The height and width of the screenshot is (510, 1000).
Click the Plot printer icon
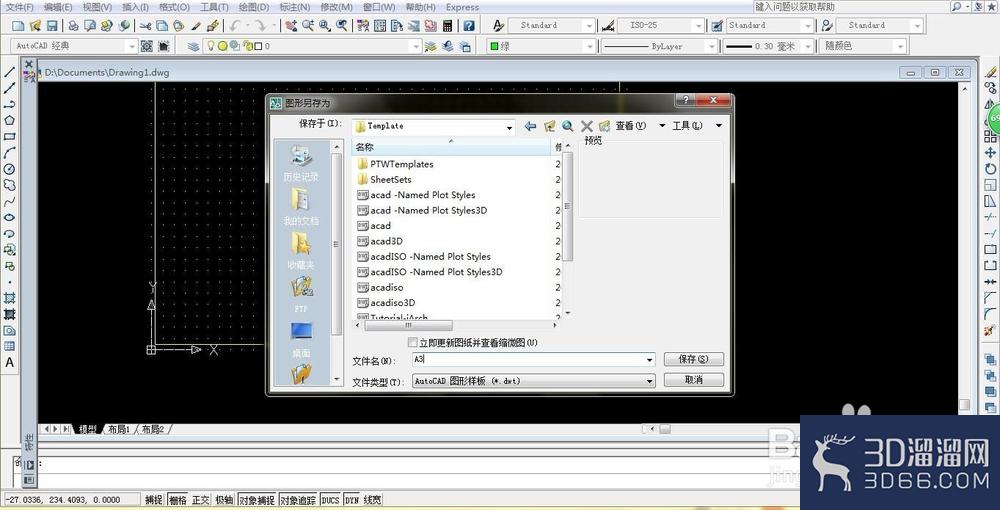coord(73,26)
